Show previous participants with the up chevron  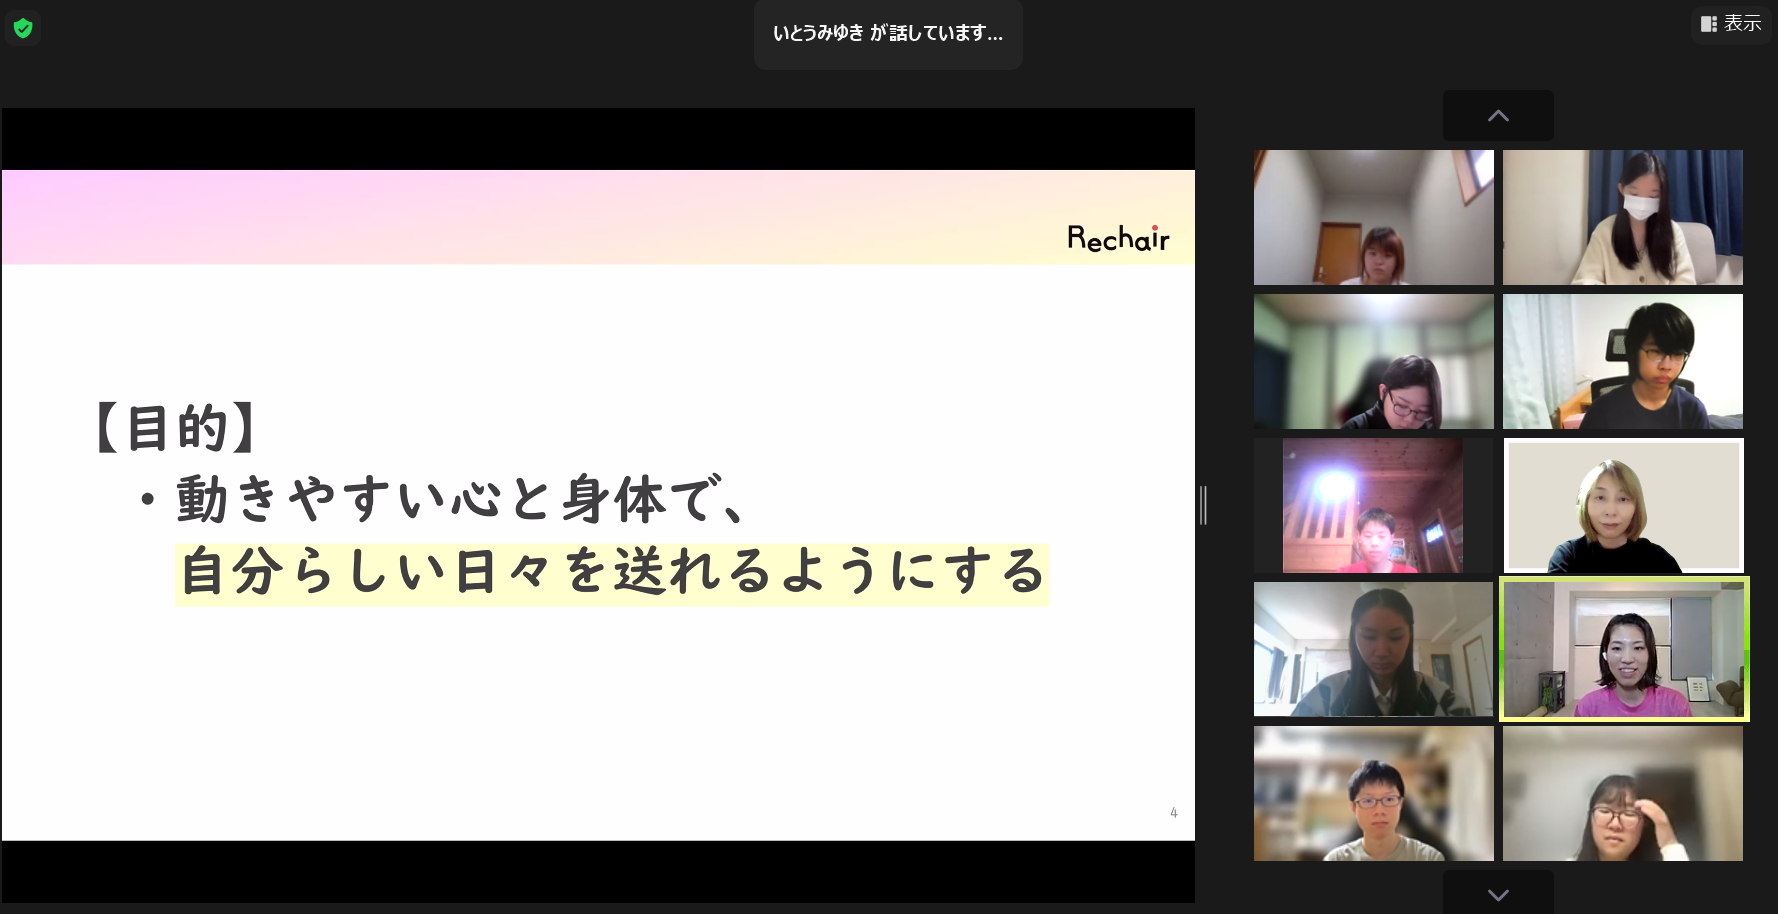[x=1498, y=116]
